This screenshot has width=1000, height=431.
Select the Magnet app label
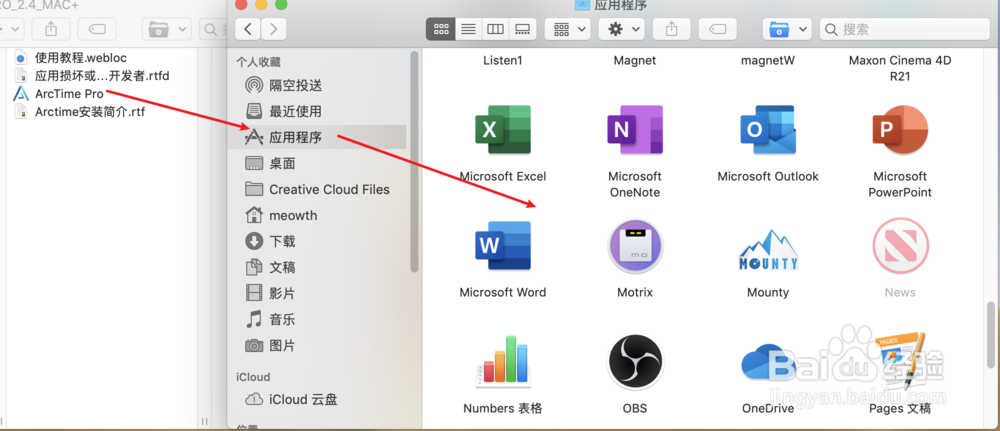coord(635,61)
